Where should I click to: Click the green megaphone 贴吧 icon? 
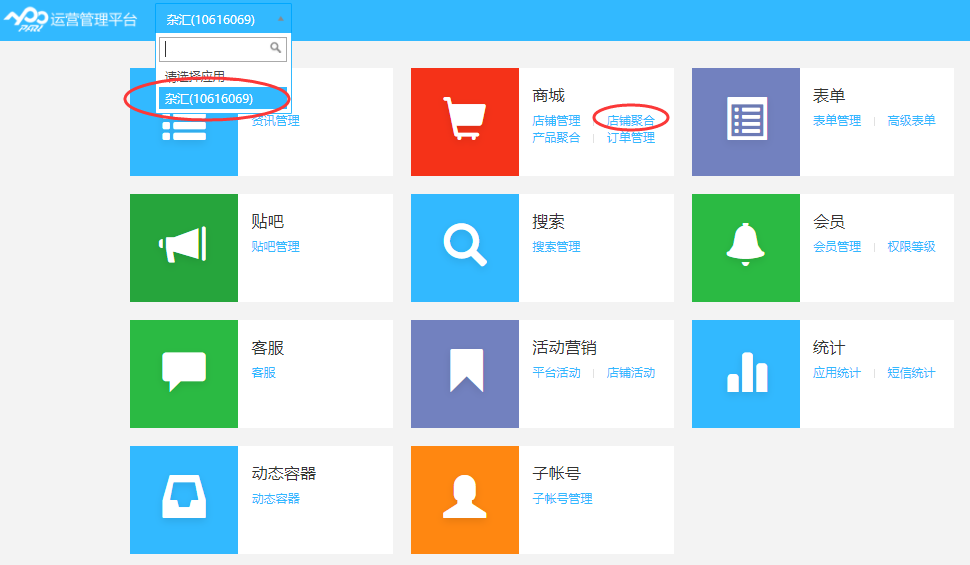(x=183, y=248)
